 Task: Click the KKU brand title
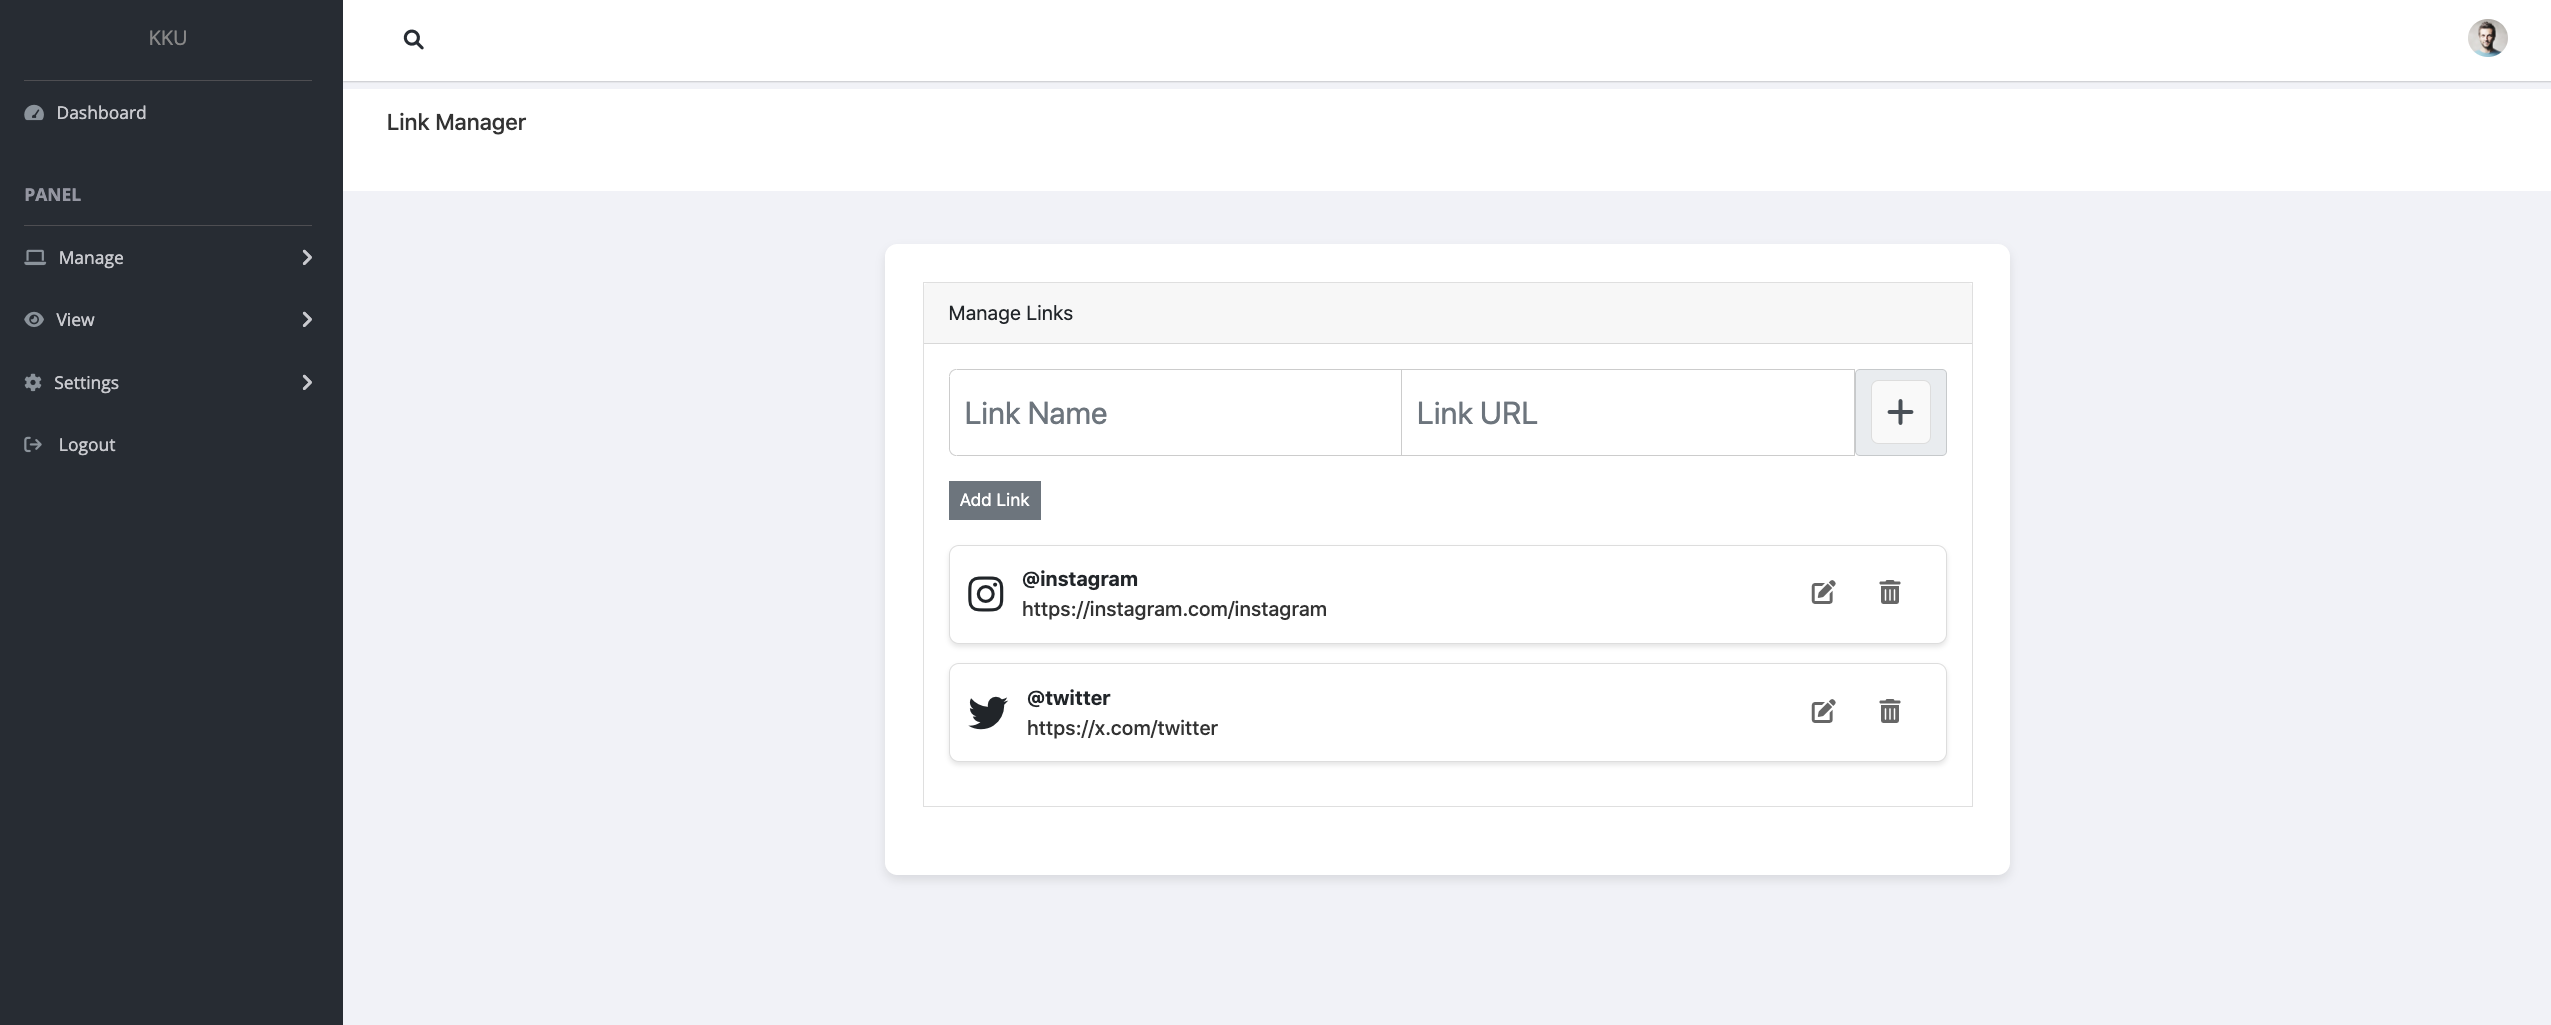point(167,38)
